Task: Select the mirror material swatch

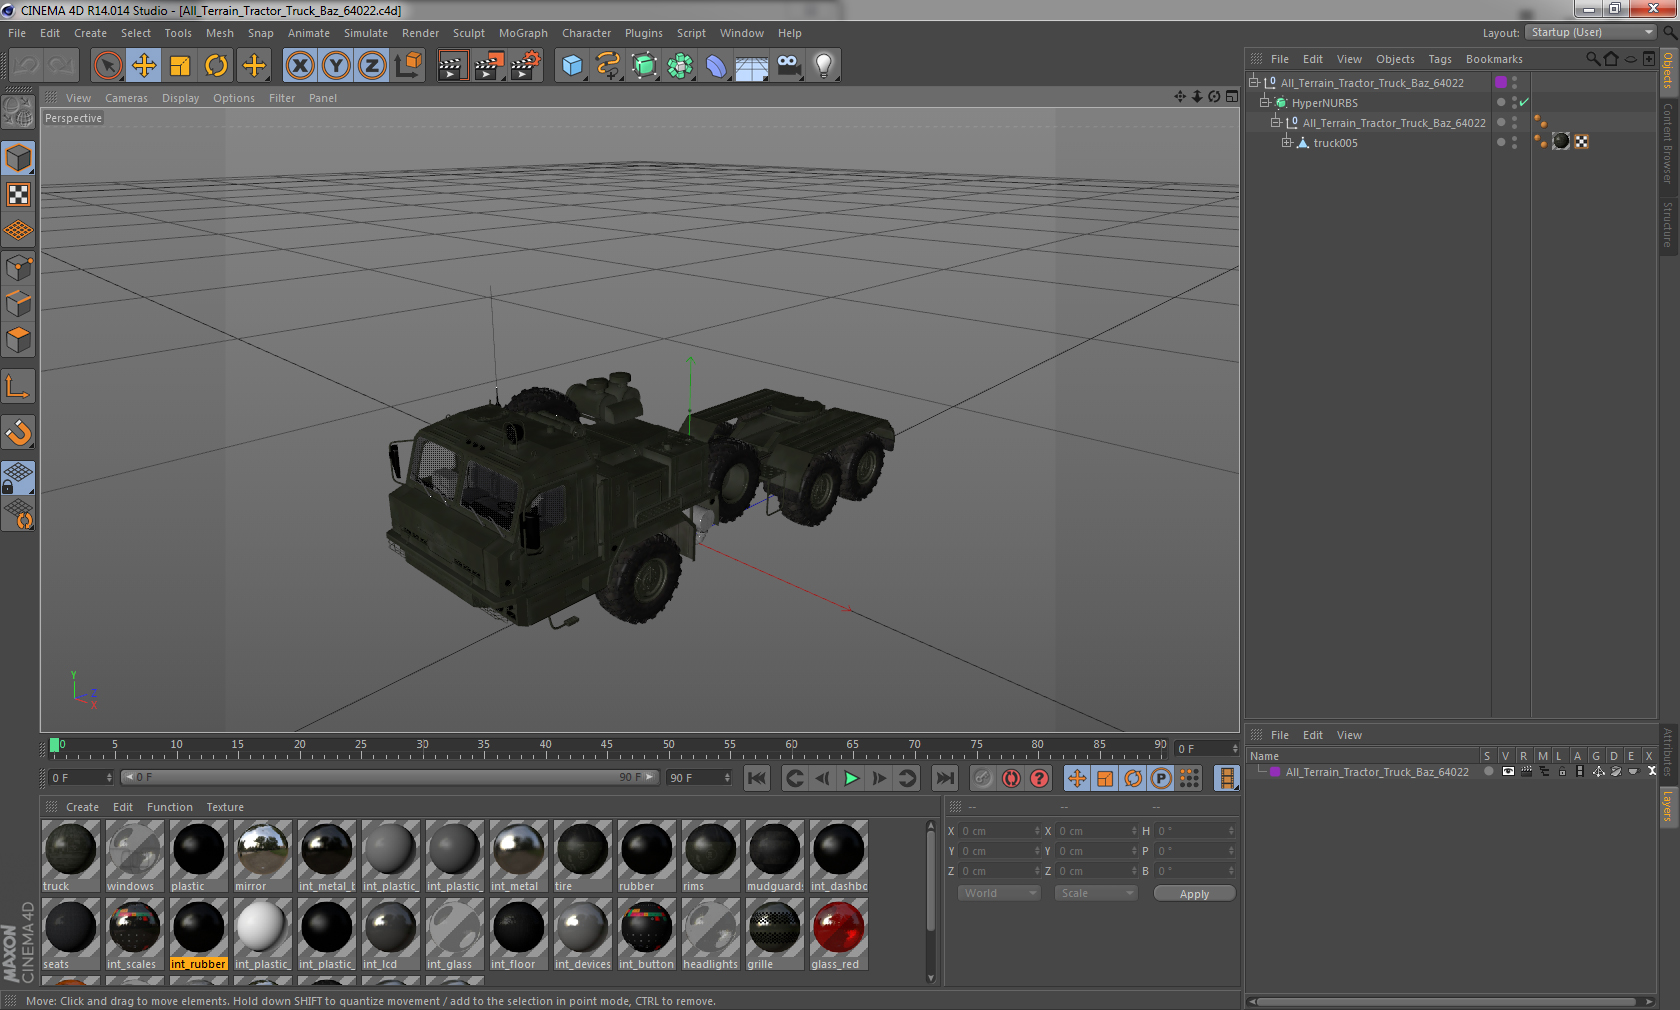Action: pyautogui.click(x=262, y=857)
